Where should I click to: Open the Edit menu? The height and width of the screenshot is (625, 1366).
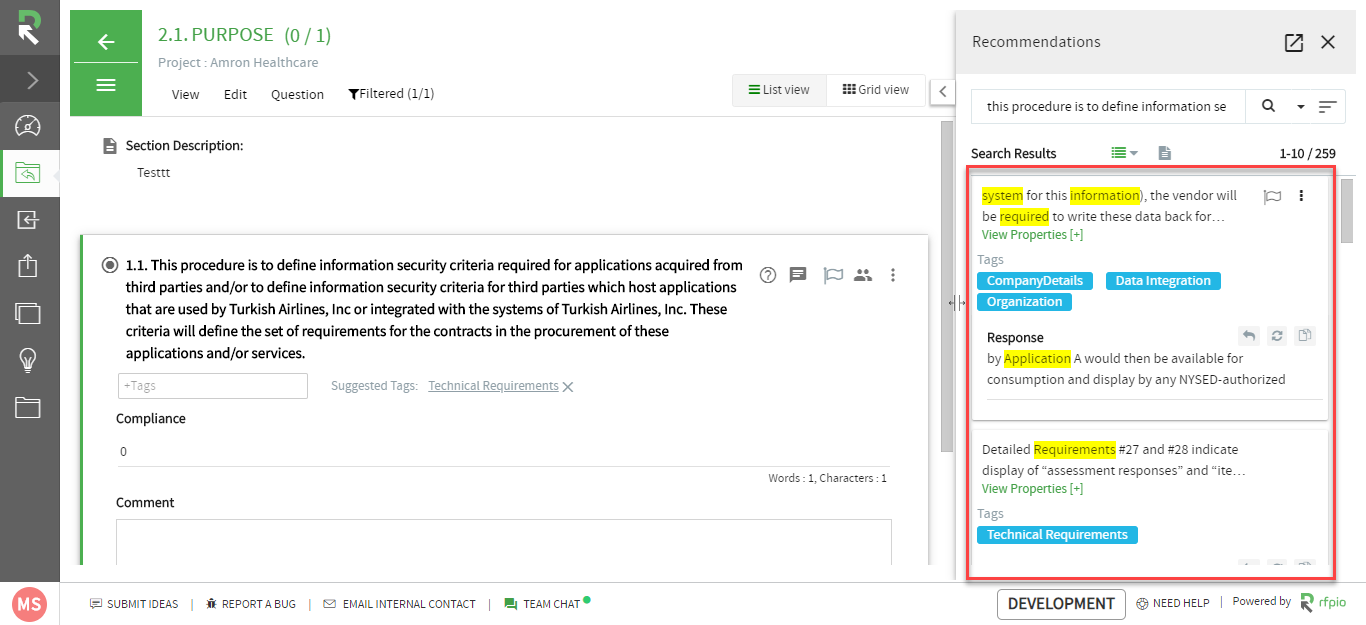[235, 94]
